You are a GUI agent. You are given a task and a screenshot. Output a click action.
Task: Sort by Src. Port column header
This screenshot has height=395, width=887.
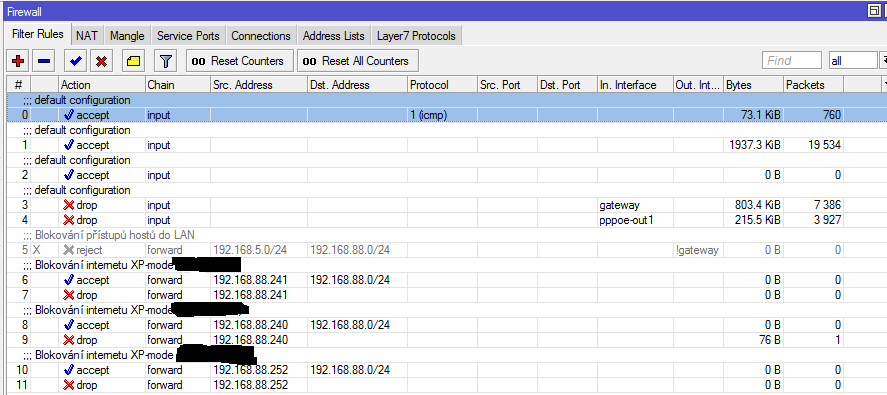pos(507,85)
